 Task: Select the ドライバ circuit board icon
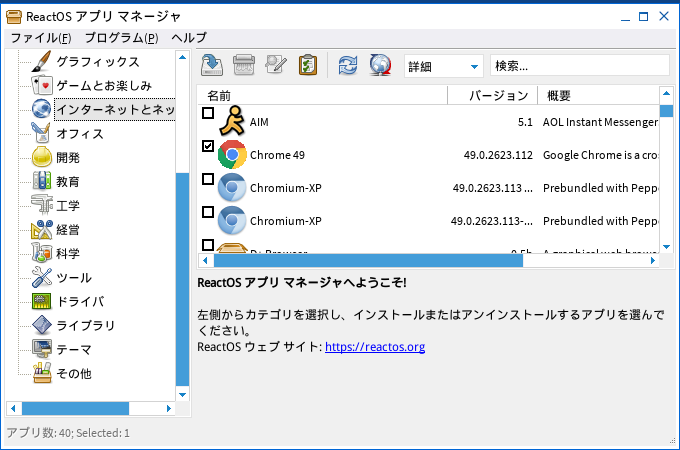[42, 301]
